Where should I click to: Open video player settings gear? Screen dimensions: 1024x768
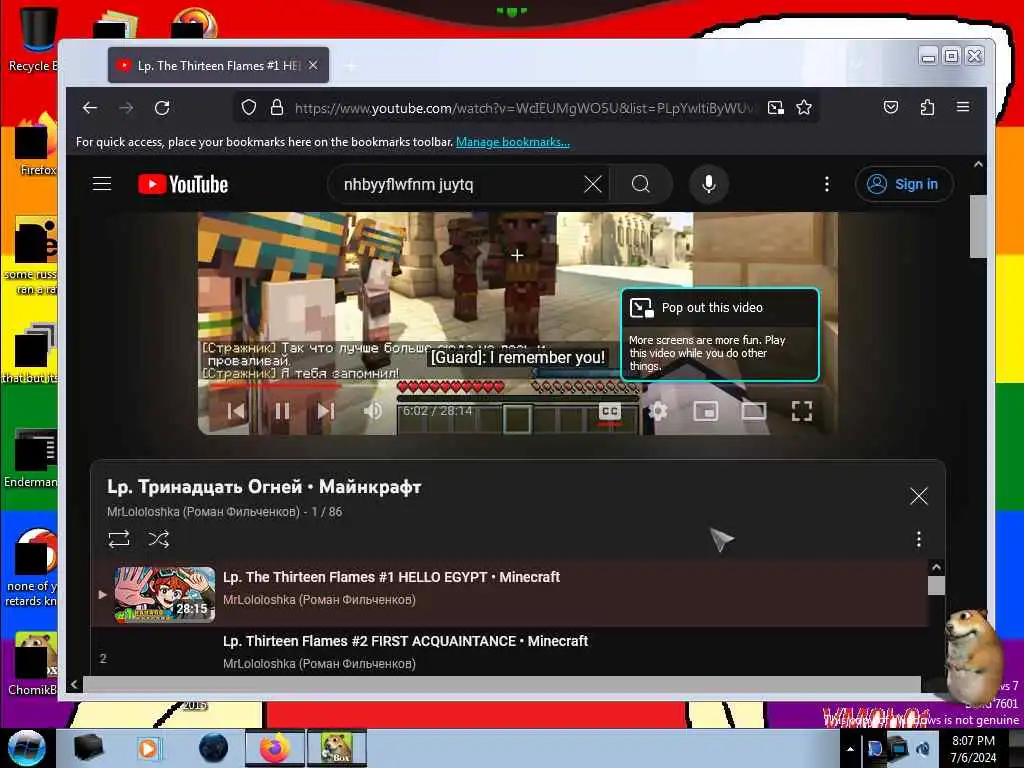pos(658,411)
